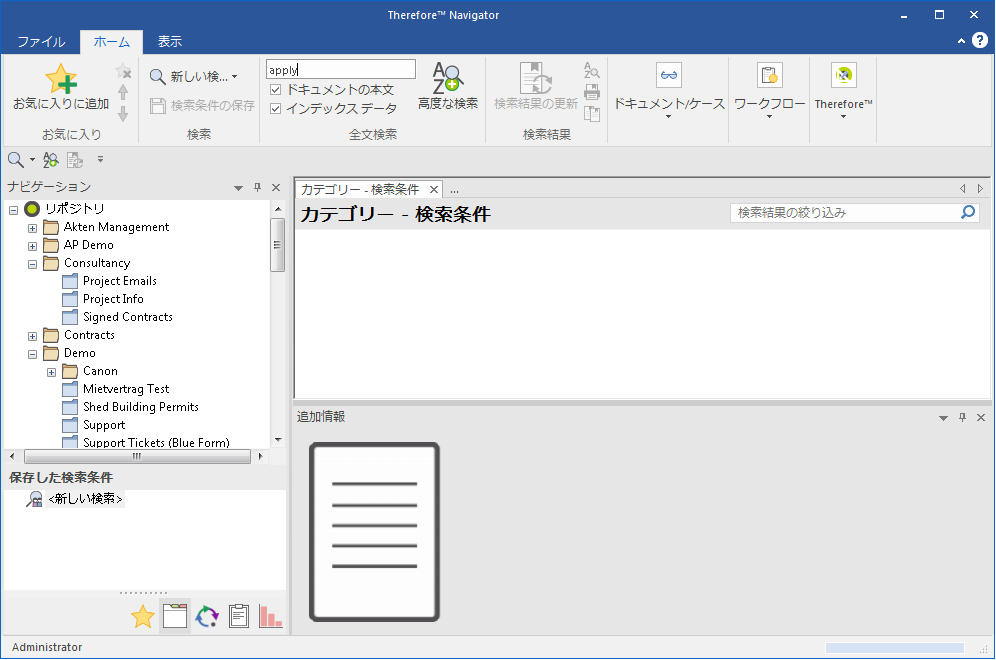This screenshot has height=660, width=996.
Task: Collapse the Consultancy folder
Action: 32,264
